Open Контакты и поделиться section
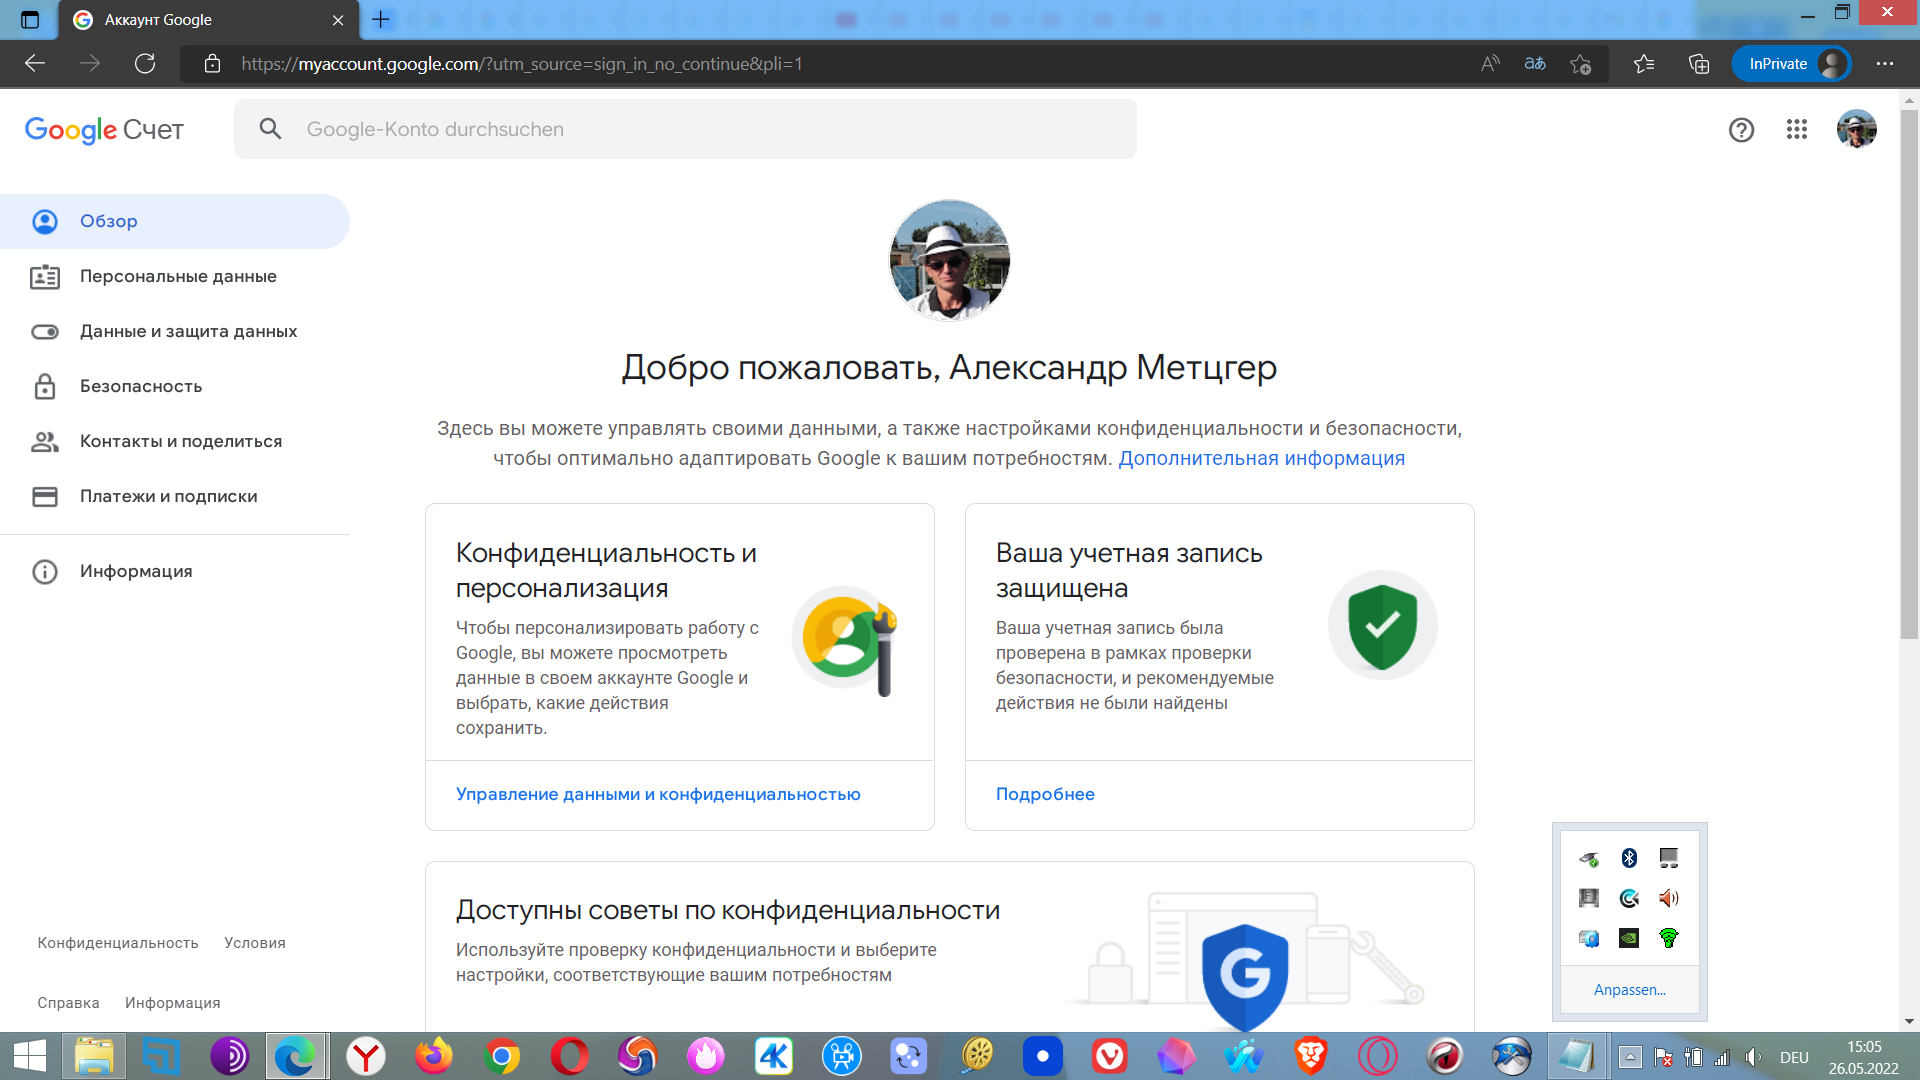Screen dimensions: 1920x1080 175,441
